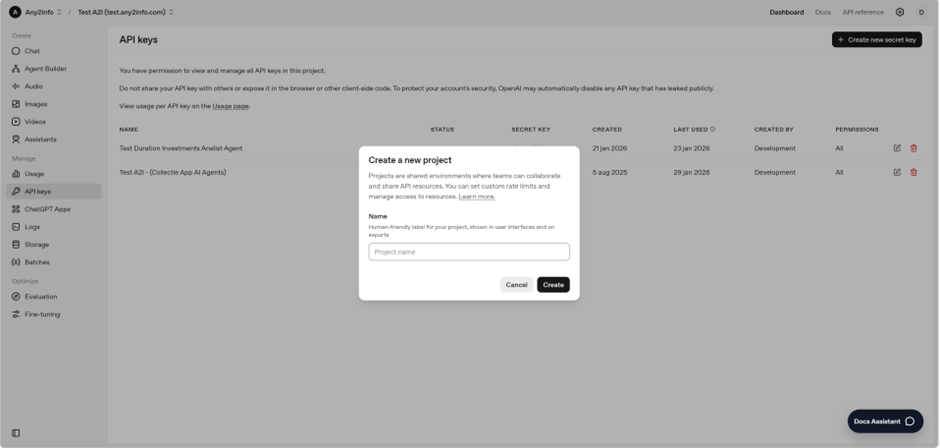Edit the Test A2I Collectie App key
The image size is (940, 448).
click(897, 172)
